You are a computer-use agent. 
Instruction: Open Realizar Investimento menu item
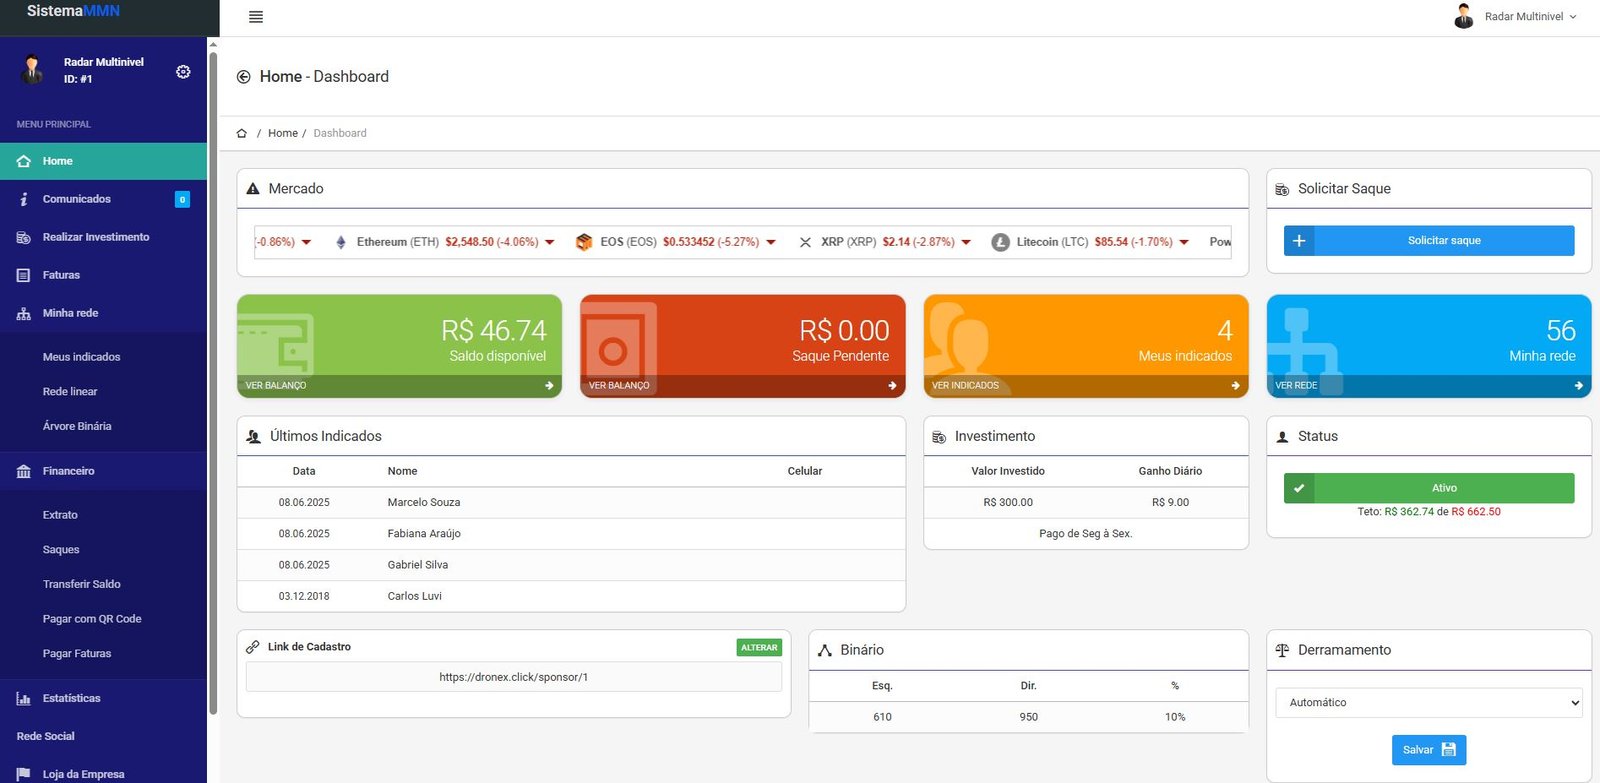pos(103,237)
